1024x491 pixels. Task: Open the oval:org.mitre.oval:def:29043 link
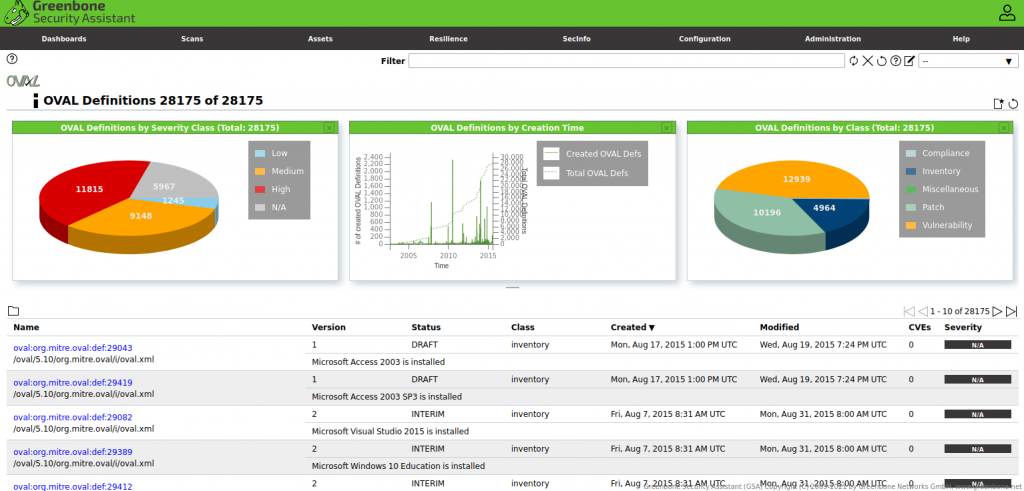pos(72,348)
